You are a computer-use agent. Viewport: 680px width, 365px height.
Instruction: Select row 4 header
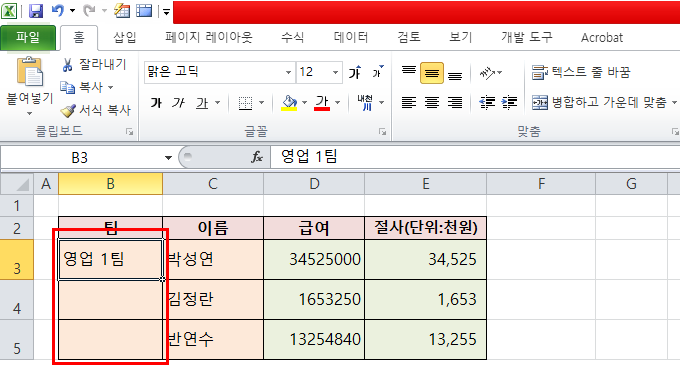16,300
